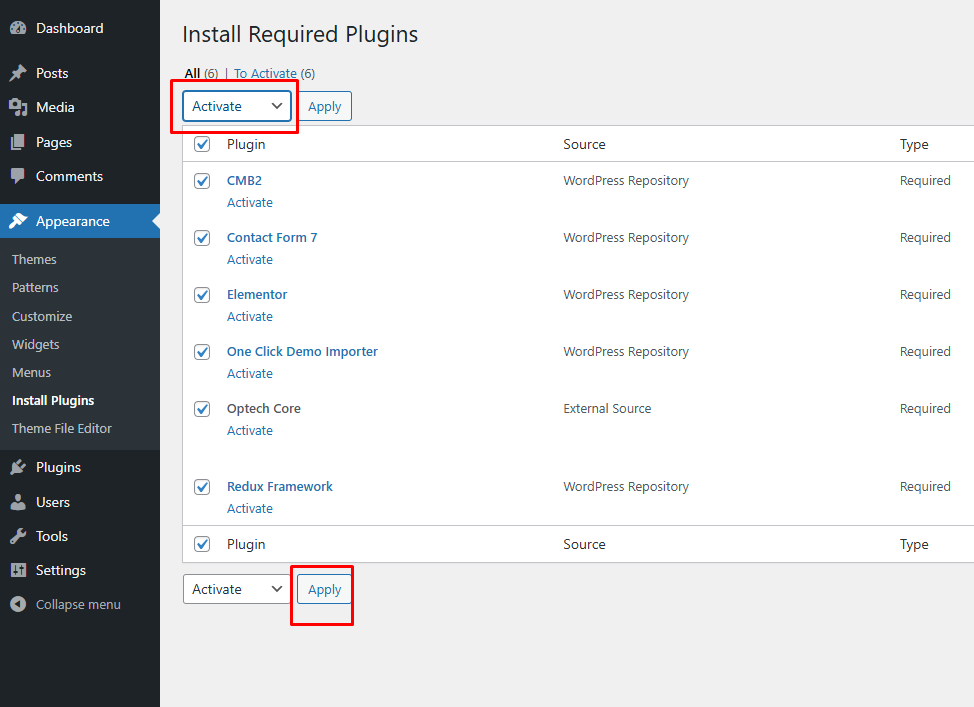Deselect the select-all Plugin checkbox

click(x=202, y=144)
